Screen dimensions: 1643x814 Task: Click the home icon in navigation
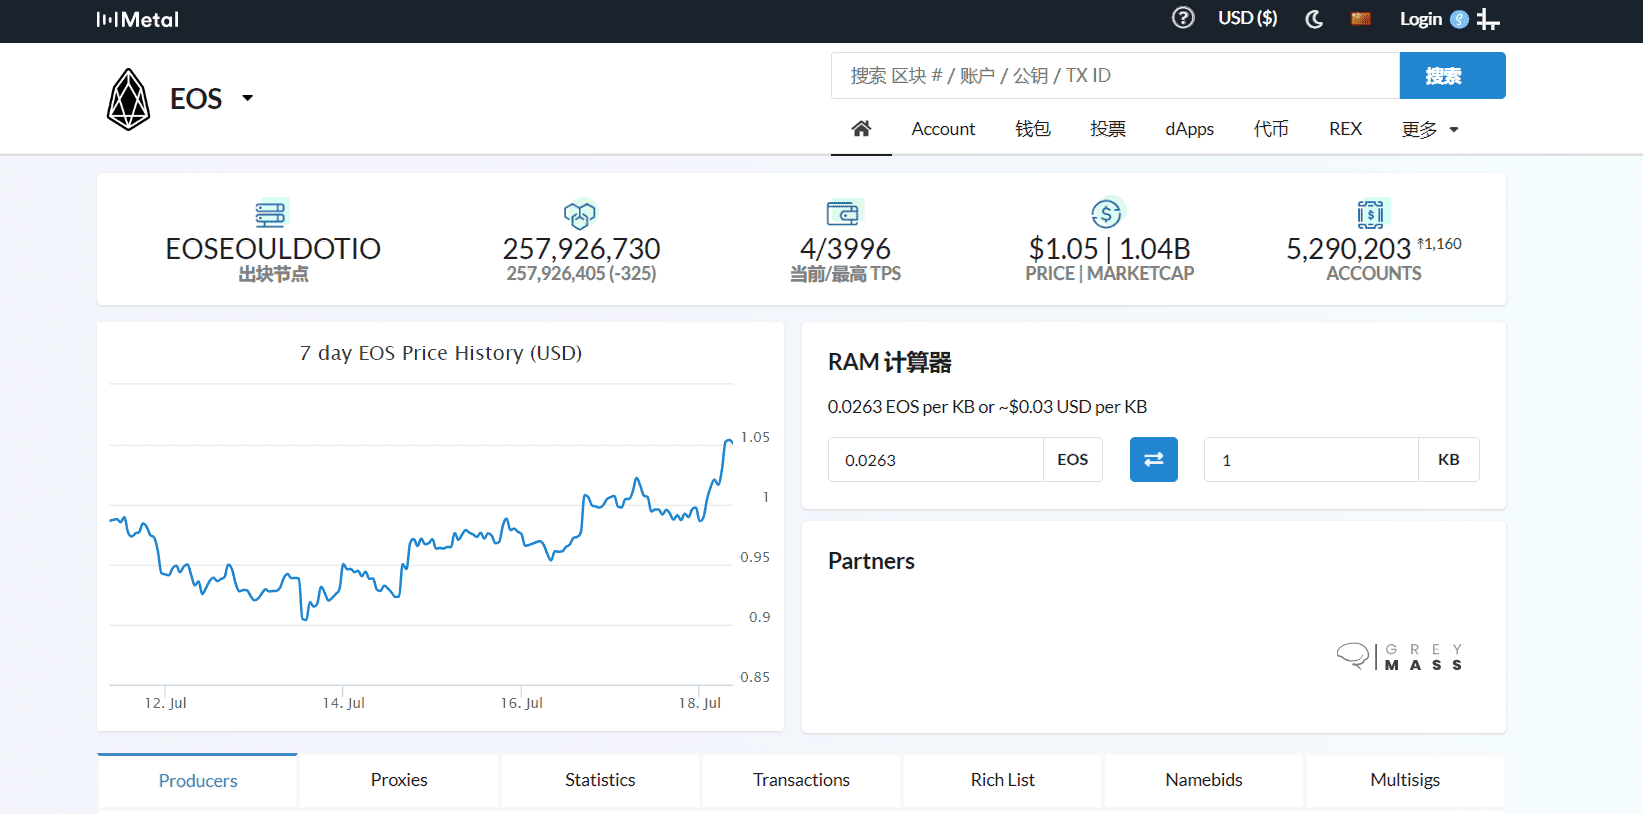click(x=861, y=129)
